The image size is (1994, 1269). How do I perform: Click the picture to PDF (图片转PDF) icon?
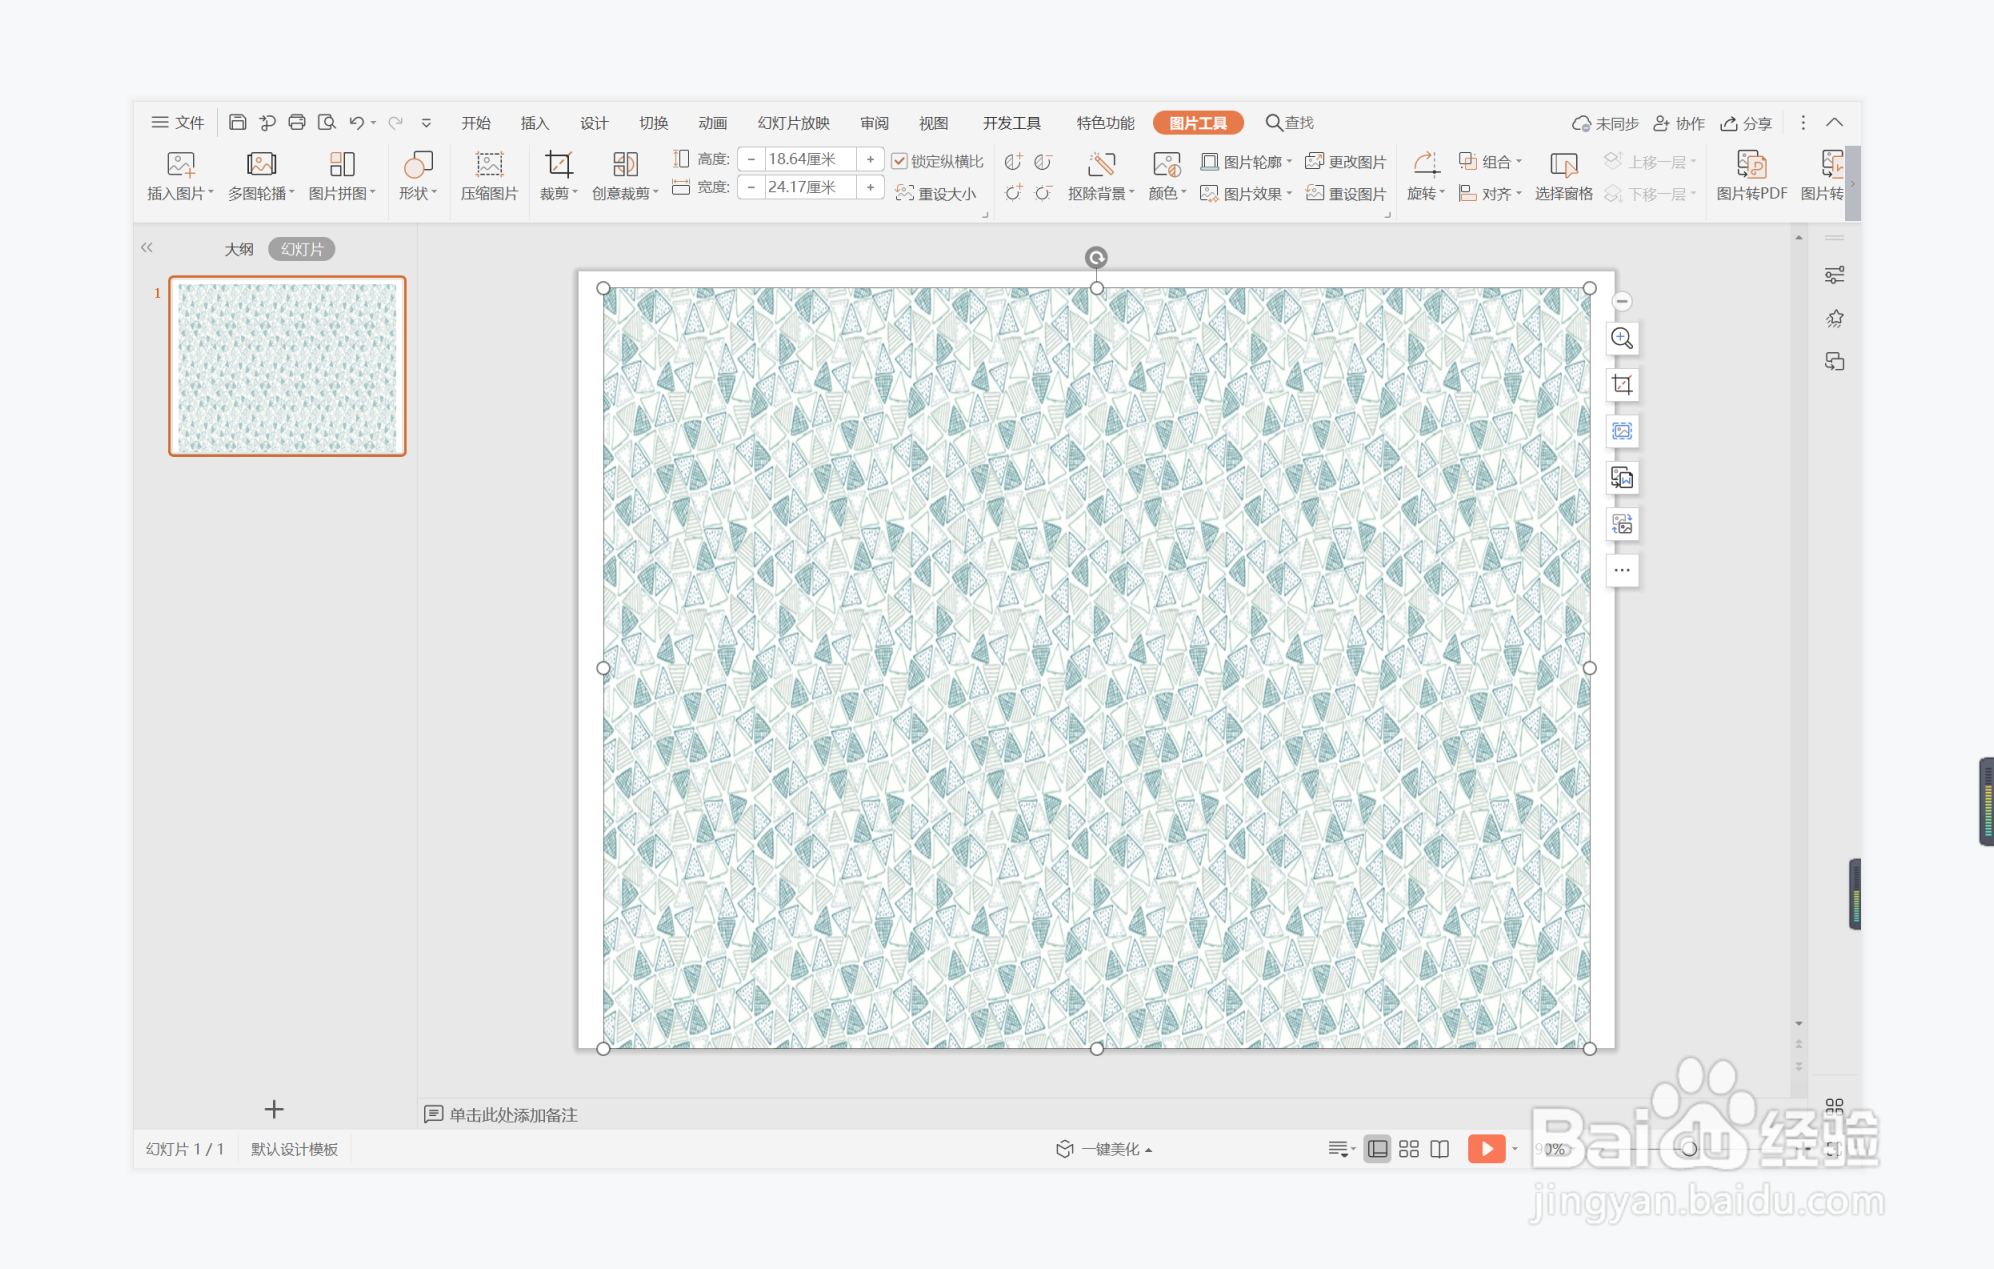pyautogui.click(x=1751, y=164)
